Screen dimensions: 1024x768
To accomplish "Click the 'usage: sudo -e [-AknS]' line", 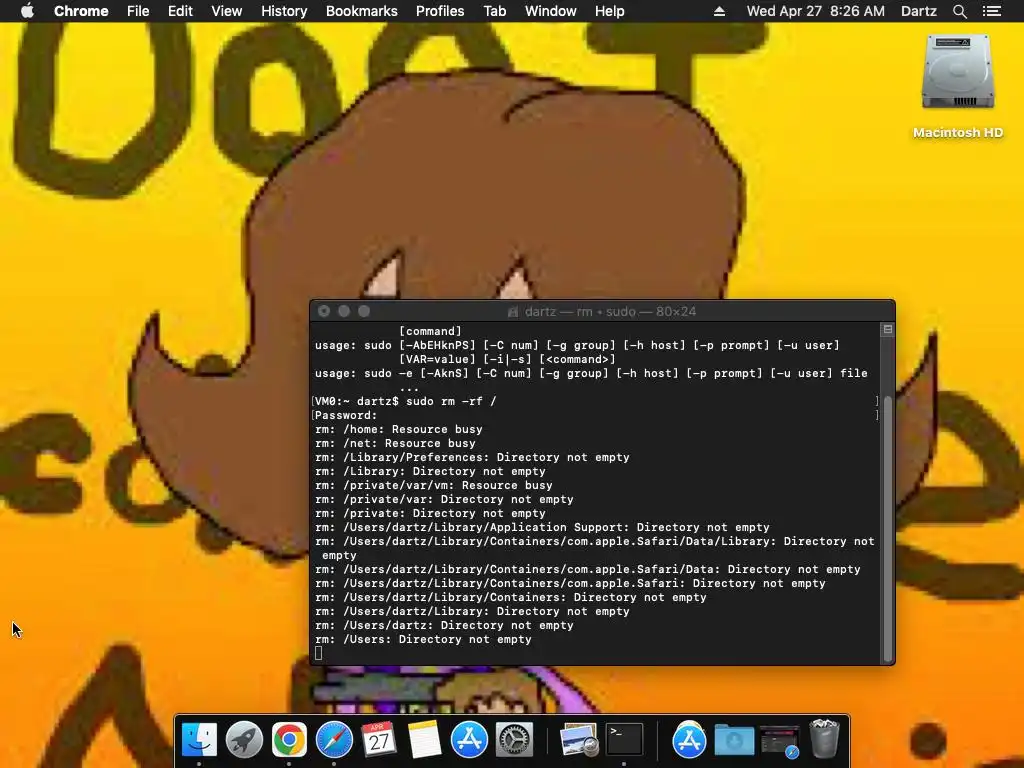I will click(591, 374).
